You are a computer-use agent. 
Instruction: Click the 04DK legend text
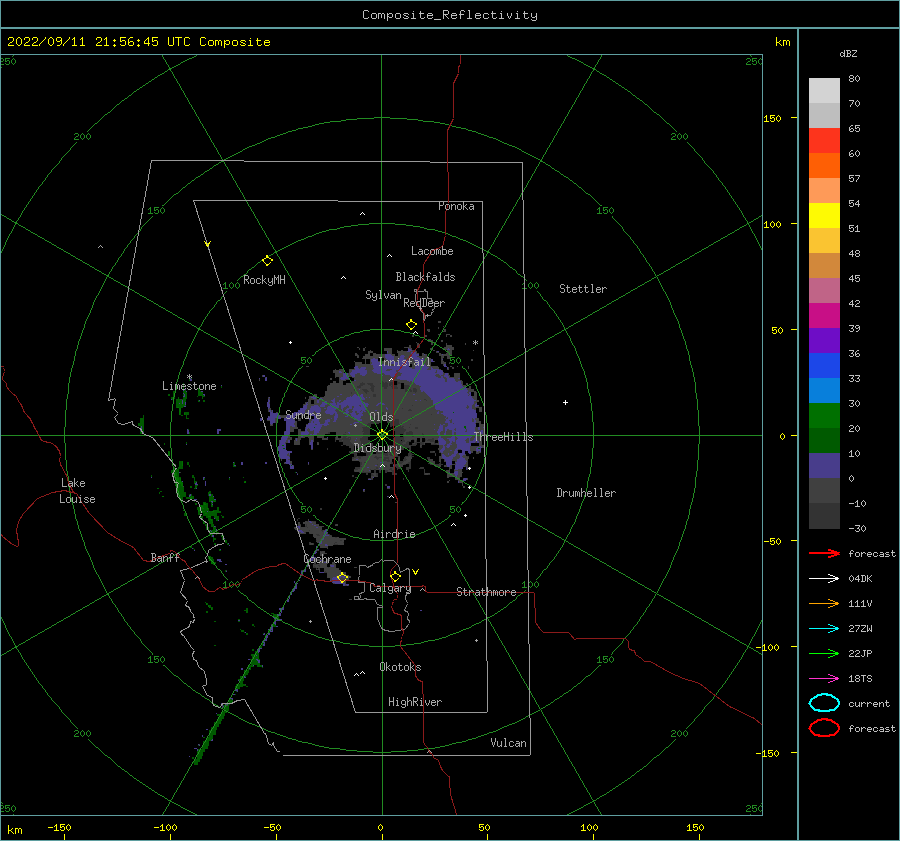(860, 579)
